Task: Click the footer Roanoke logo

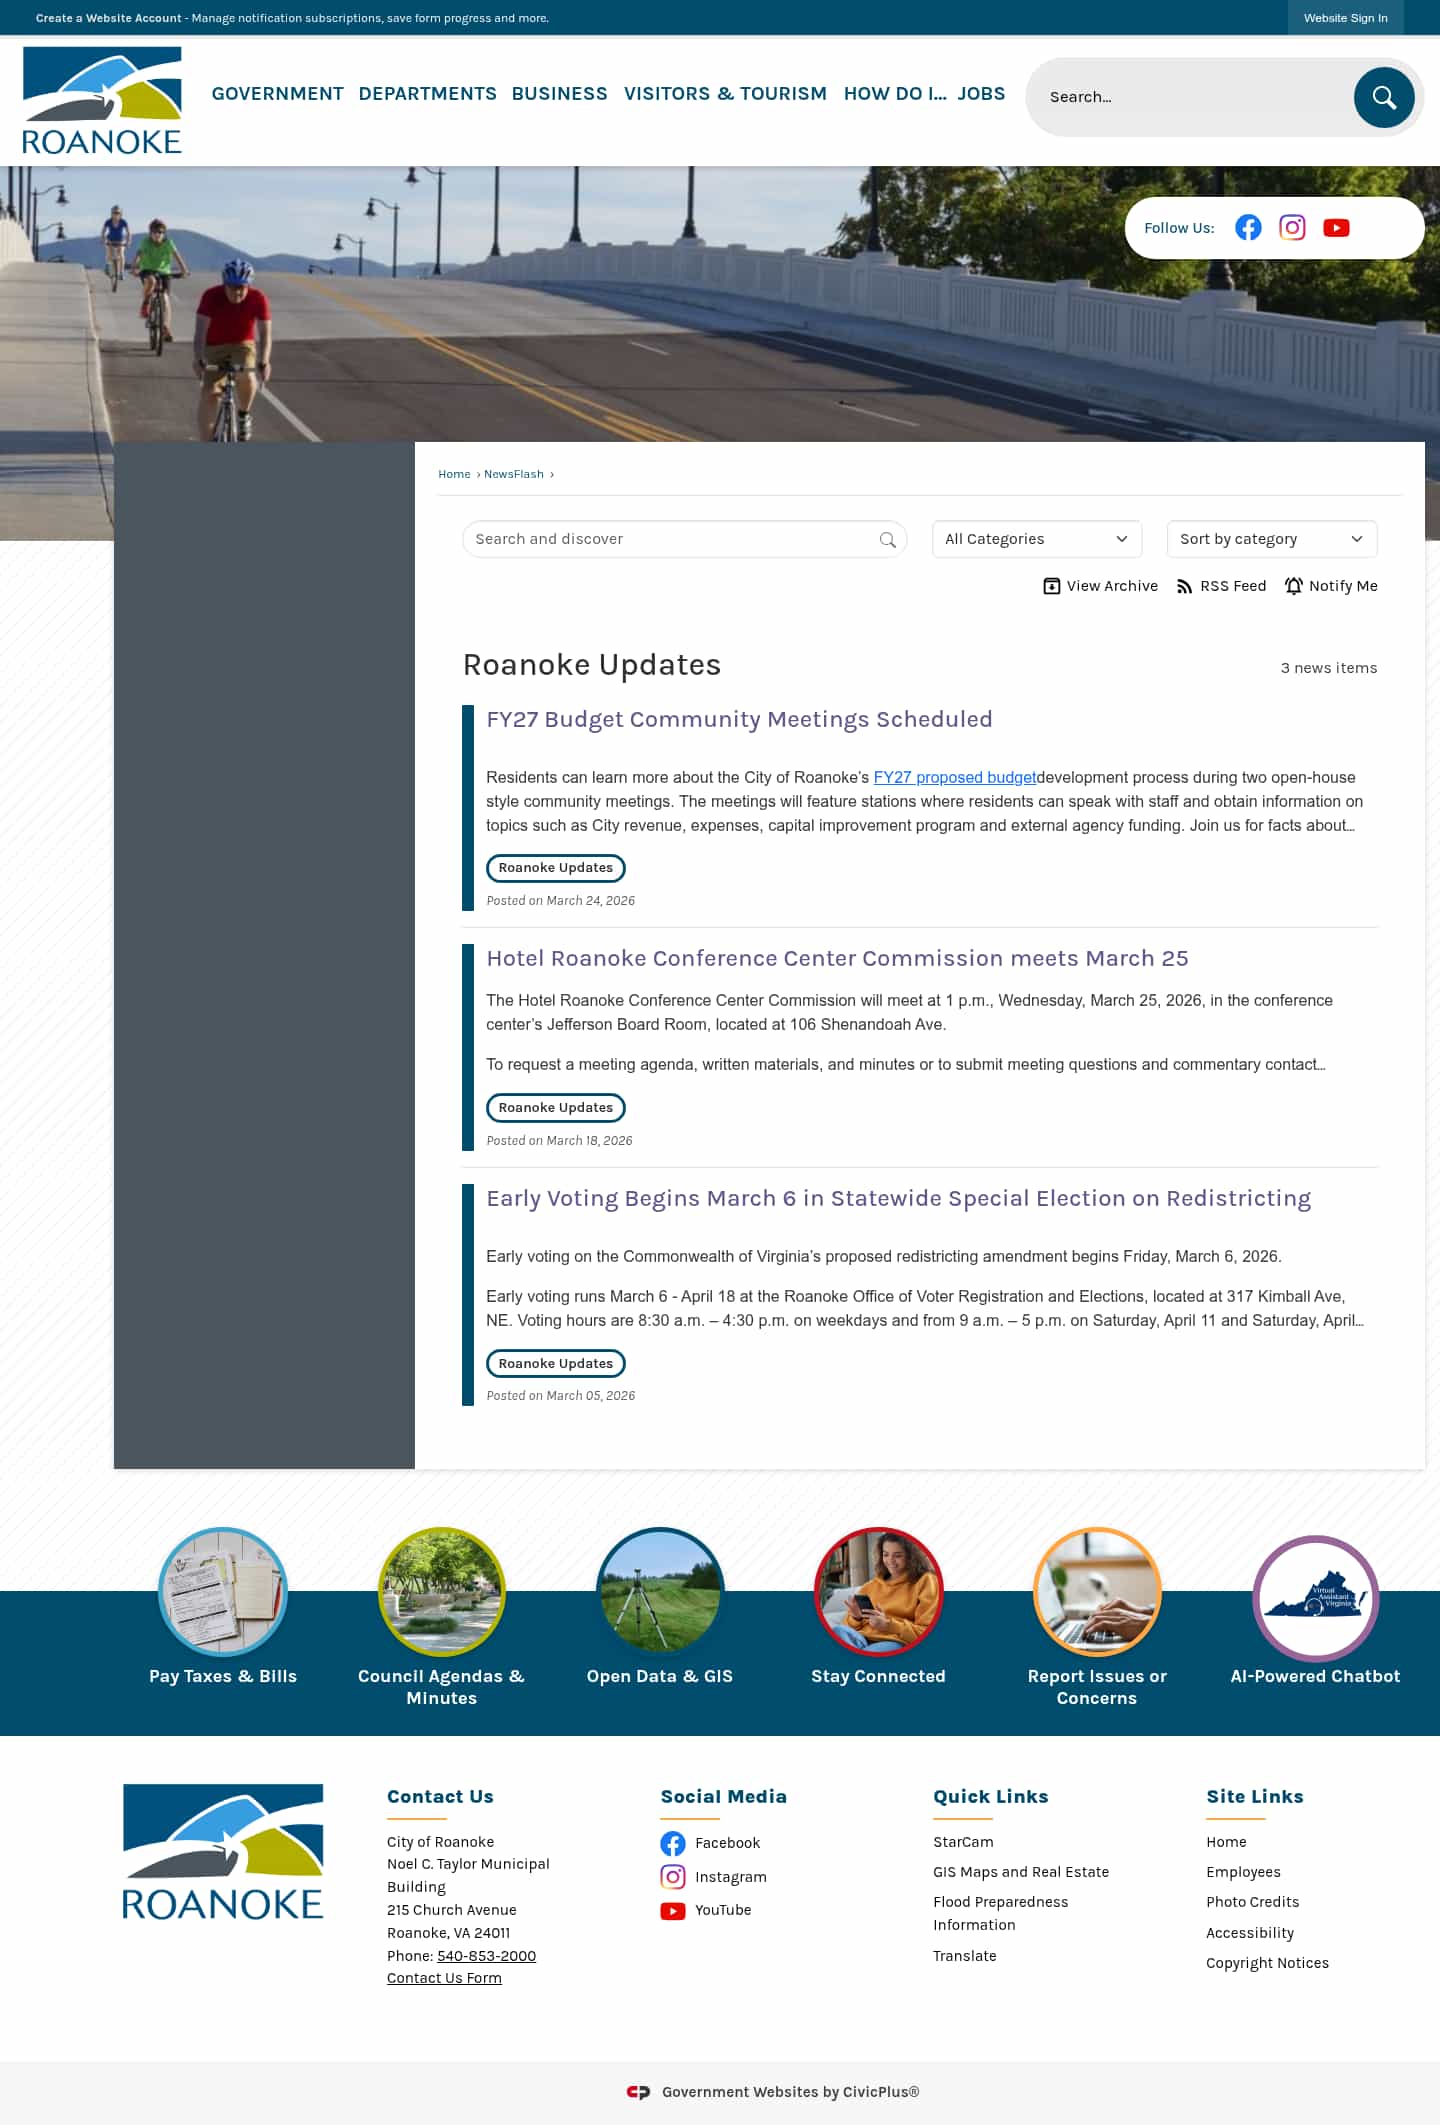Action: (x=223, y=1851)
